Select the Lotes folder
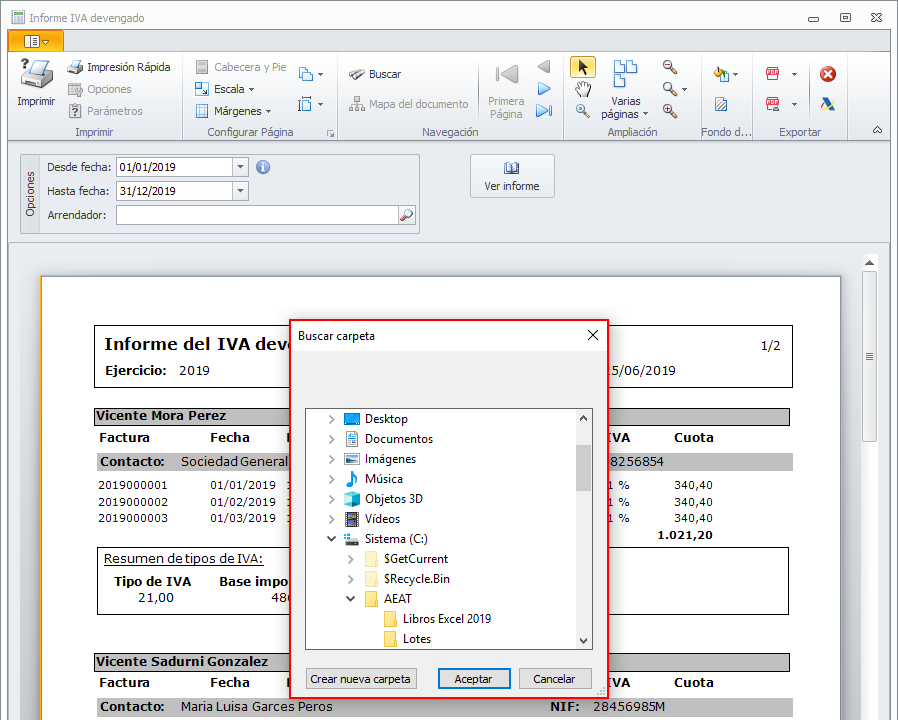The height and width of the screenshot is (720, 898). pos(416,639)
